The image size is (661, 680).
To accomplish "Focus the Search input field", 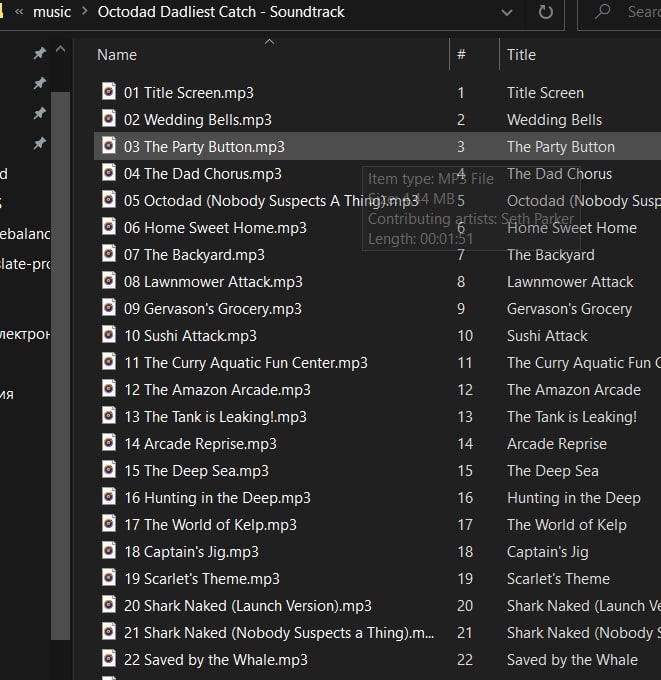I will click(x=644, y=12).
